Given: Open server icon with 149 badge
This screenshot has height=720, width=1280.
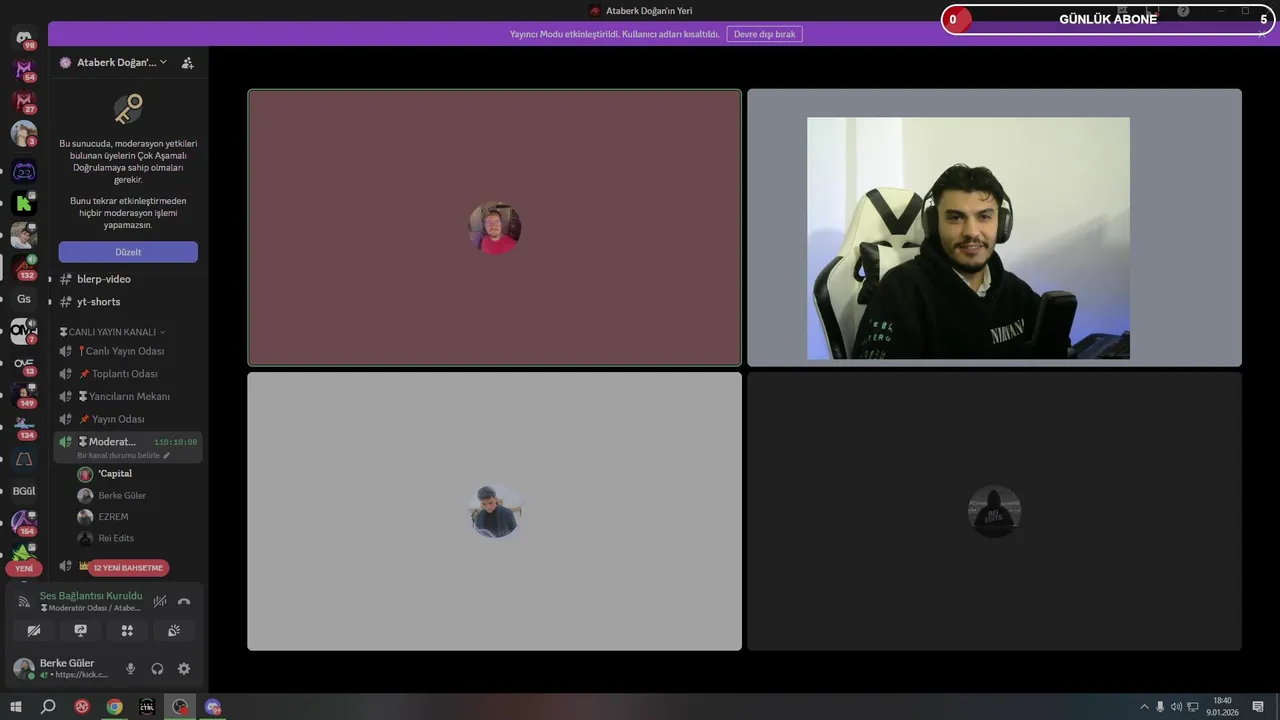Looking at the screenshot, I should (23, 395).
